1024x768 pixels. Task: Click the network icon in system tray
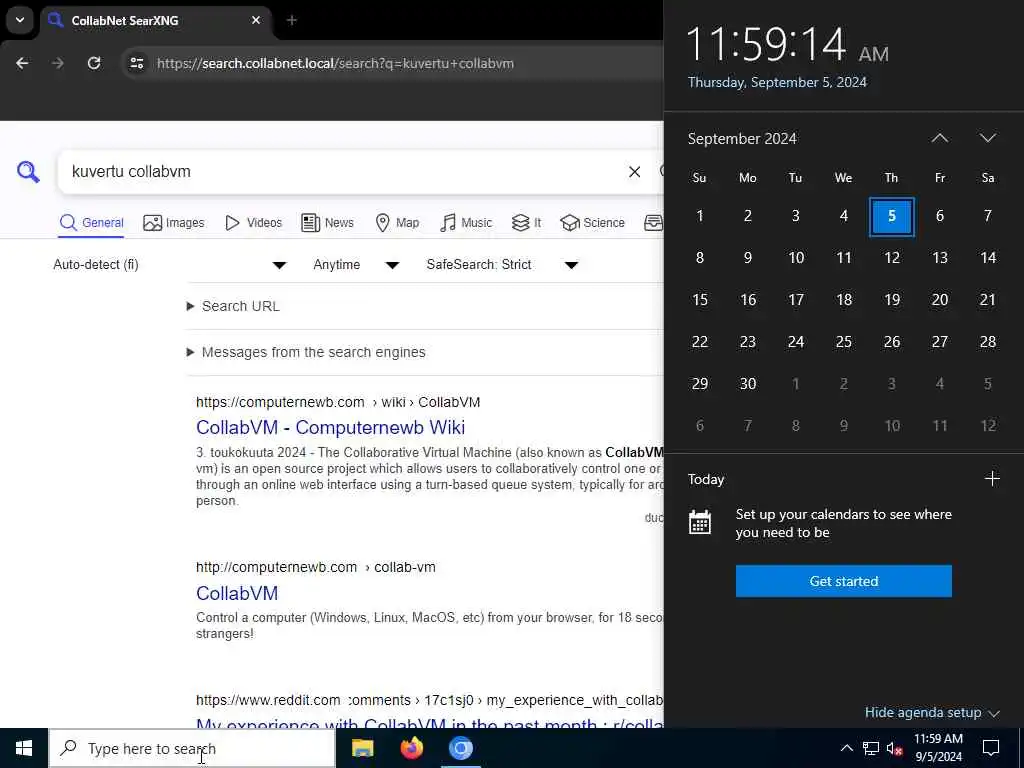(x=871, y=748)
